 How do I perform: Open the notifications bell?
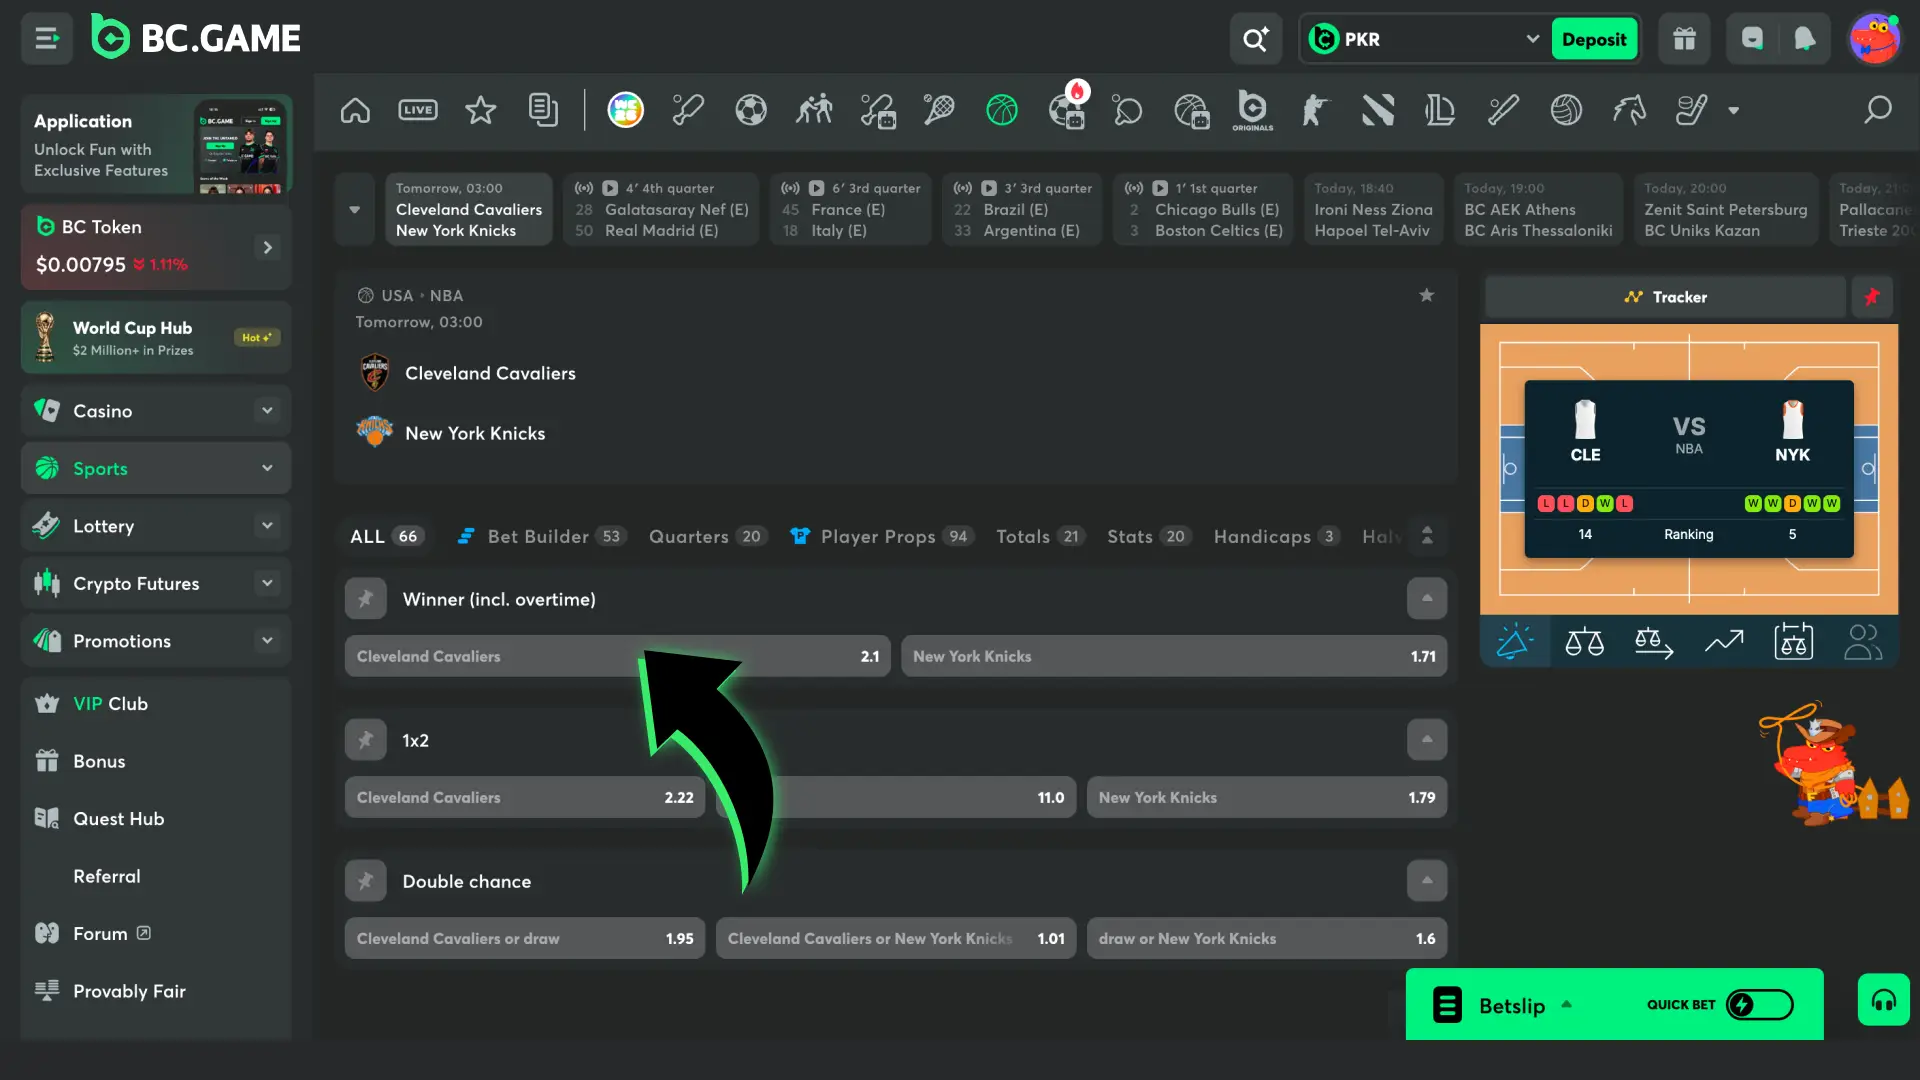[x=1804, y=39]
